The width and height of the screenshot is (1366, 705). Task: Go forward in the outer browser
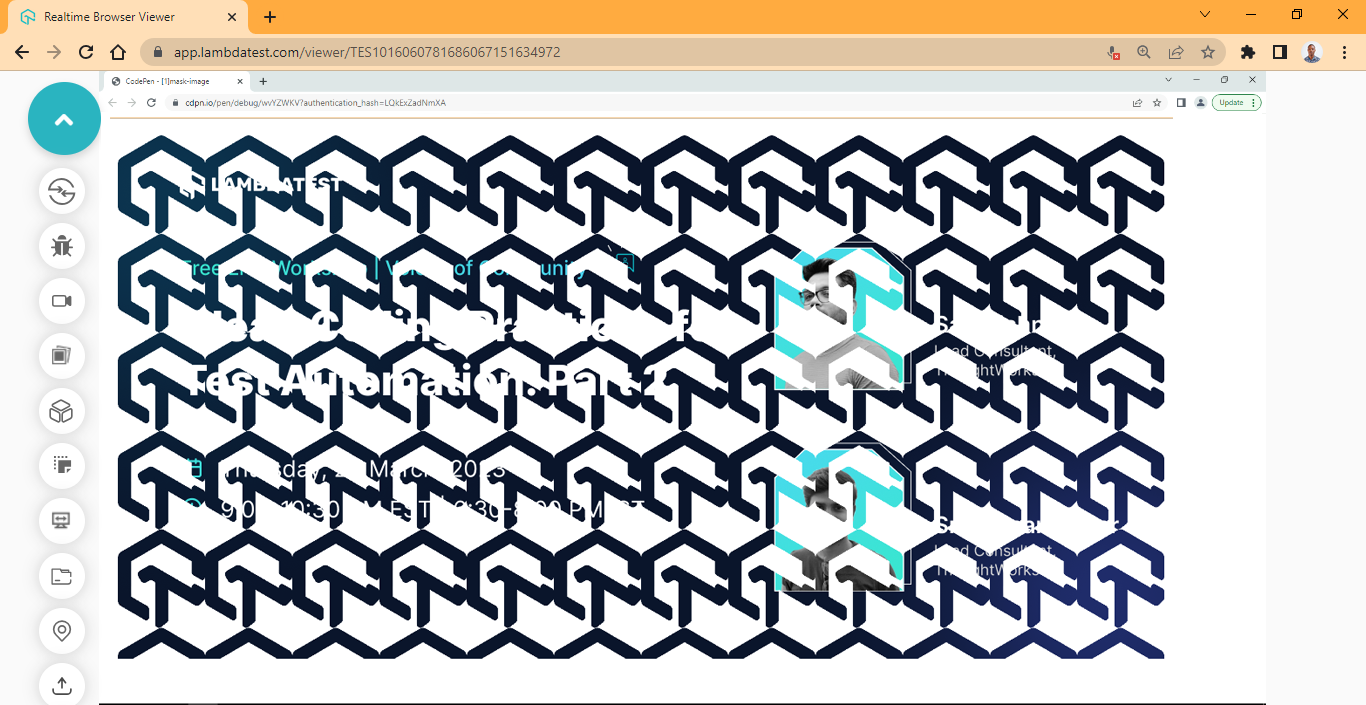[x=54, y=52]
